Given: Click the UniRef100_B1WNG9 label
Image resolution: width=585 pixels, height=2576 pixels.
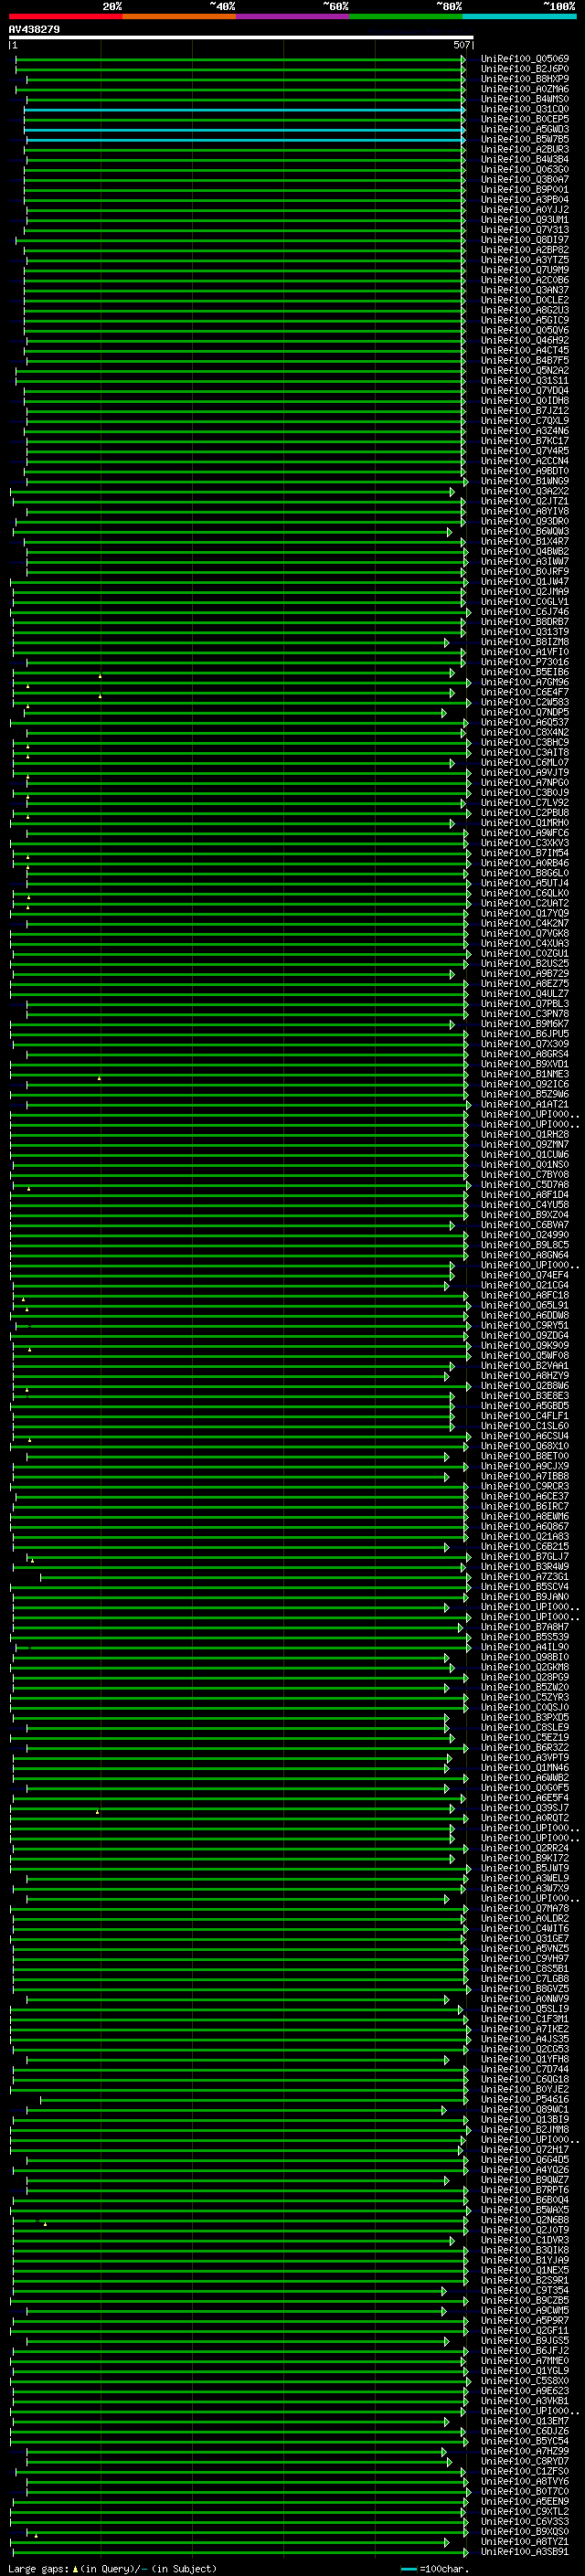Looking at the screenshot, I should [x=524, y=481].
